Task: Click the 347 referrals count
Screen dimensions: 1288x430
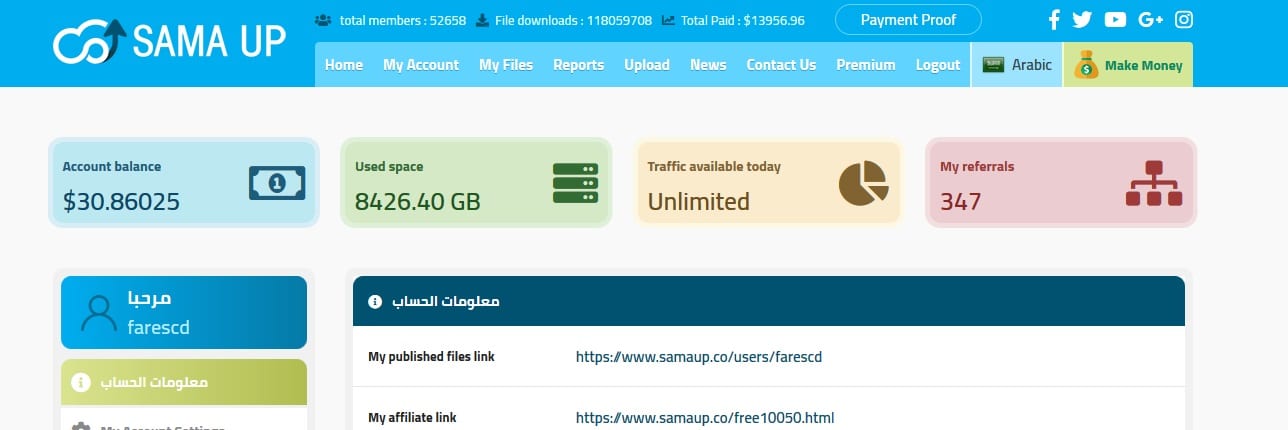Action: click(x=960, y=202)
